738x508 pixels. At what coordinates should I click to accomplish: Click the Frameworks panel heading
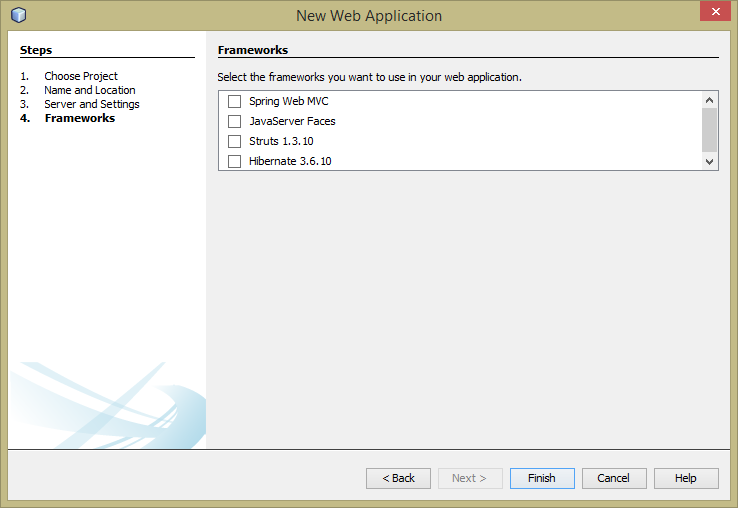[x=253, y=50]
